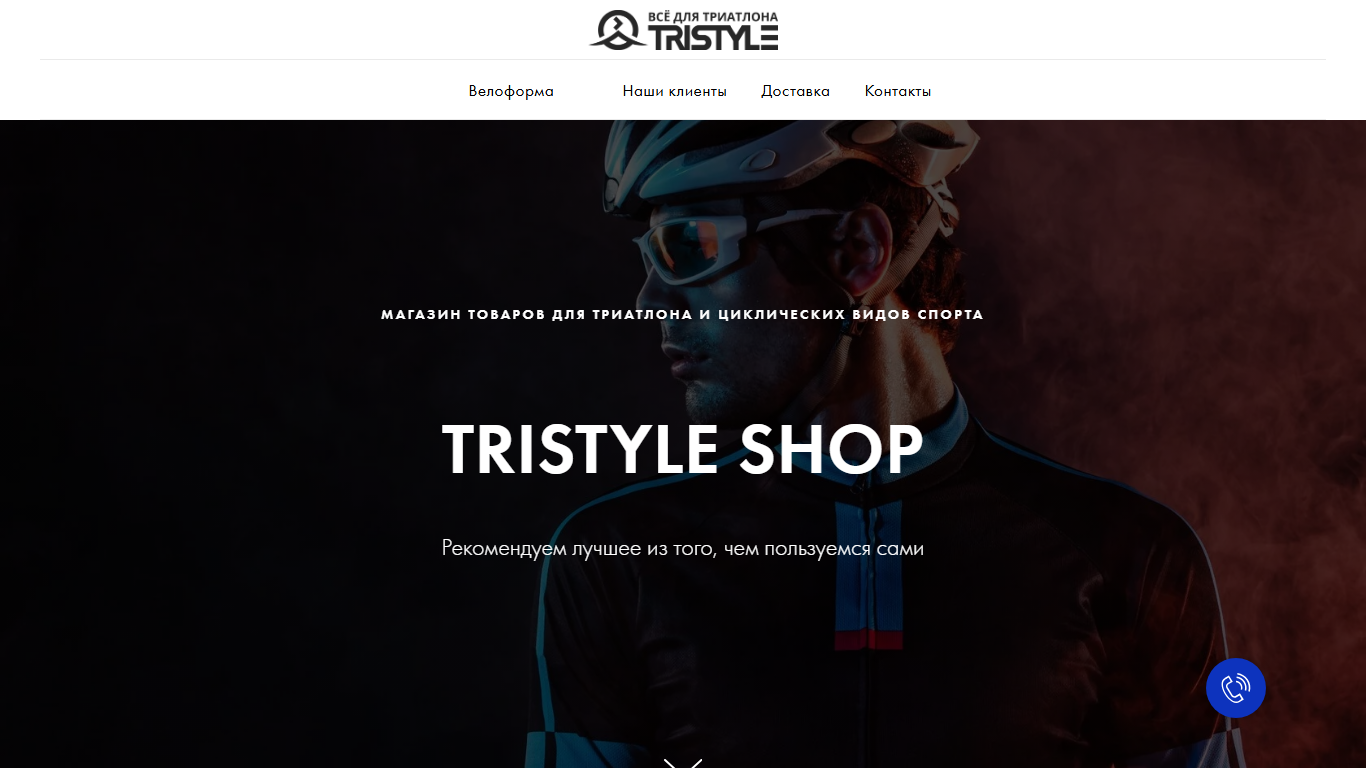Viewport: 1366px width, 768px height.
Task: Click the Рекомендуем лучшее subtitle text
Action: coord(683,549)
